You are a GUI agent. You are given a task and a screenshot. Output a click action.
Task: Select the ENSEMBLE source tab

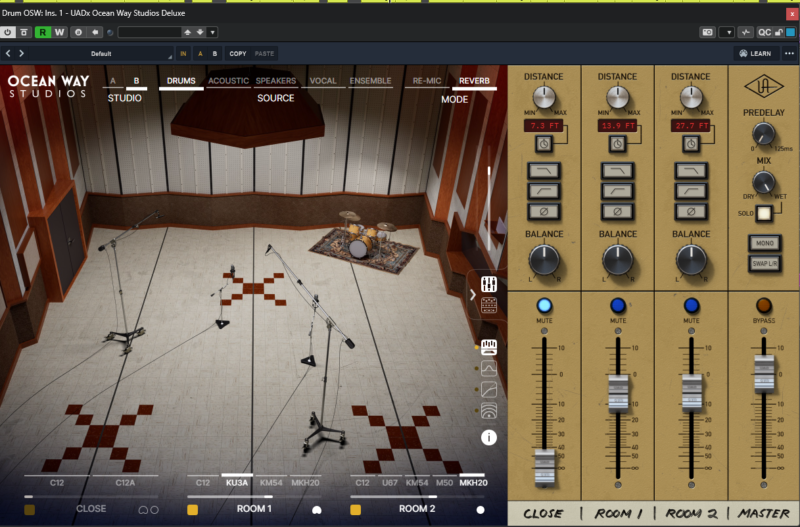pos(370,81)
